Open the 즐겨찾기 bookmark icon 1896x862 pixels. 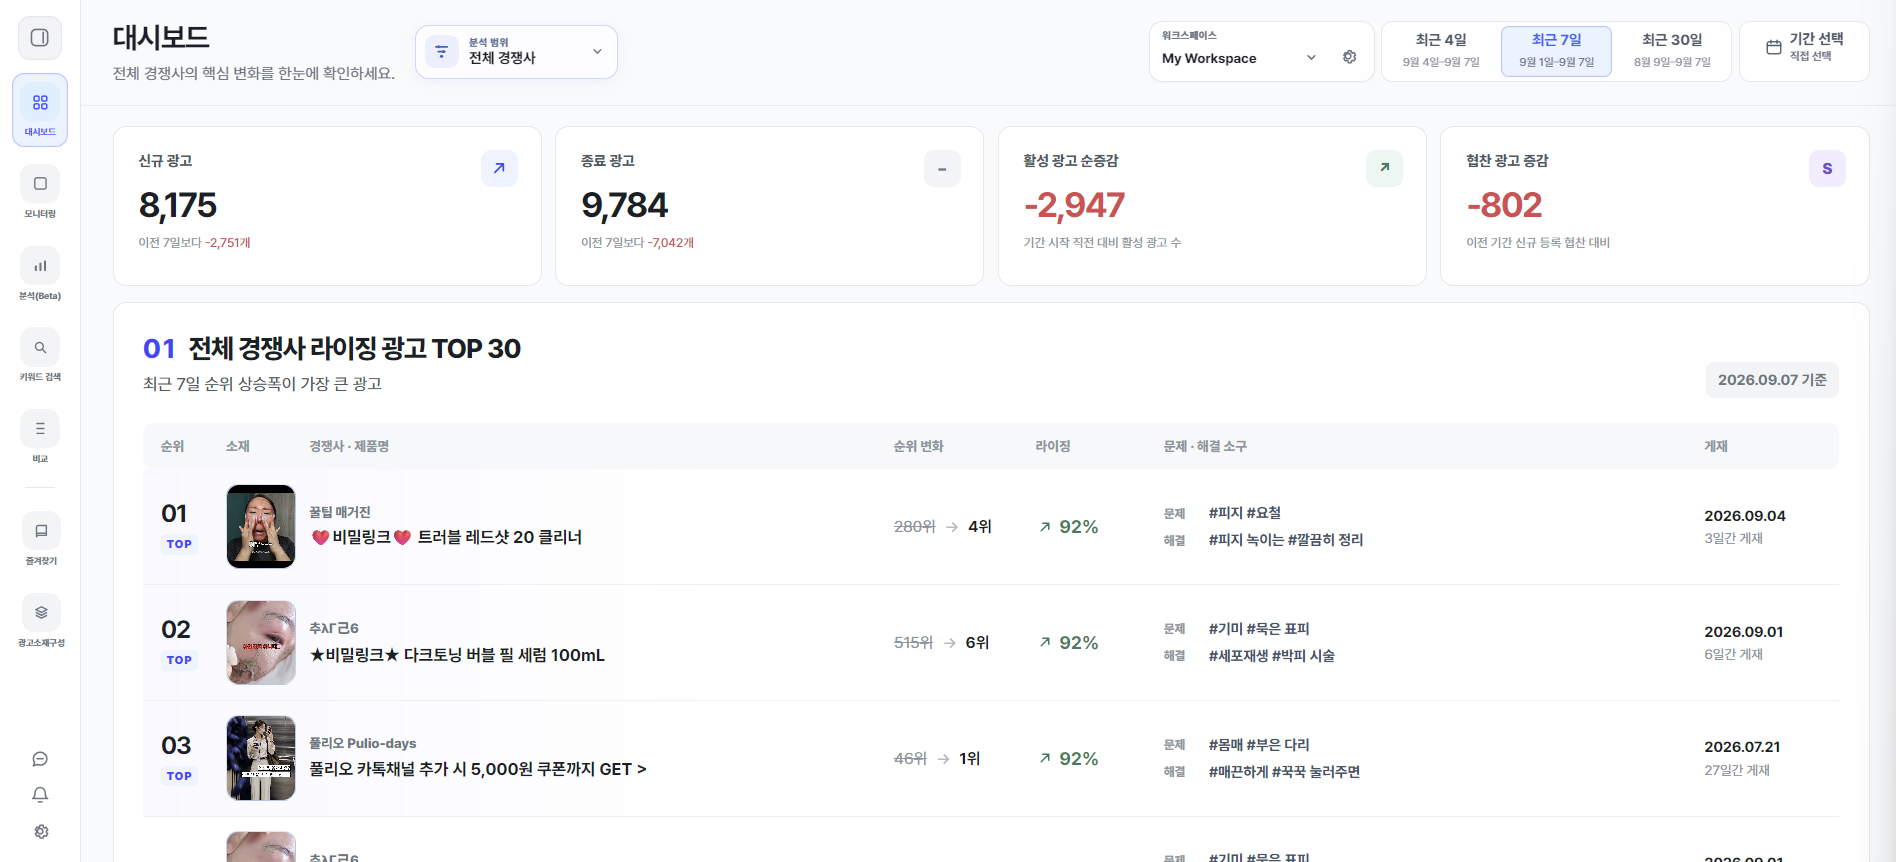pyautogui.click(x=41, y=531)
